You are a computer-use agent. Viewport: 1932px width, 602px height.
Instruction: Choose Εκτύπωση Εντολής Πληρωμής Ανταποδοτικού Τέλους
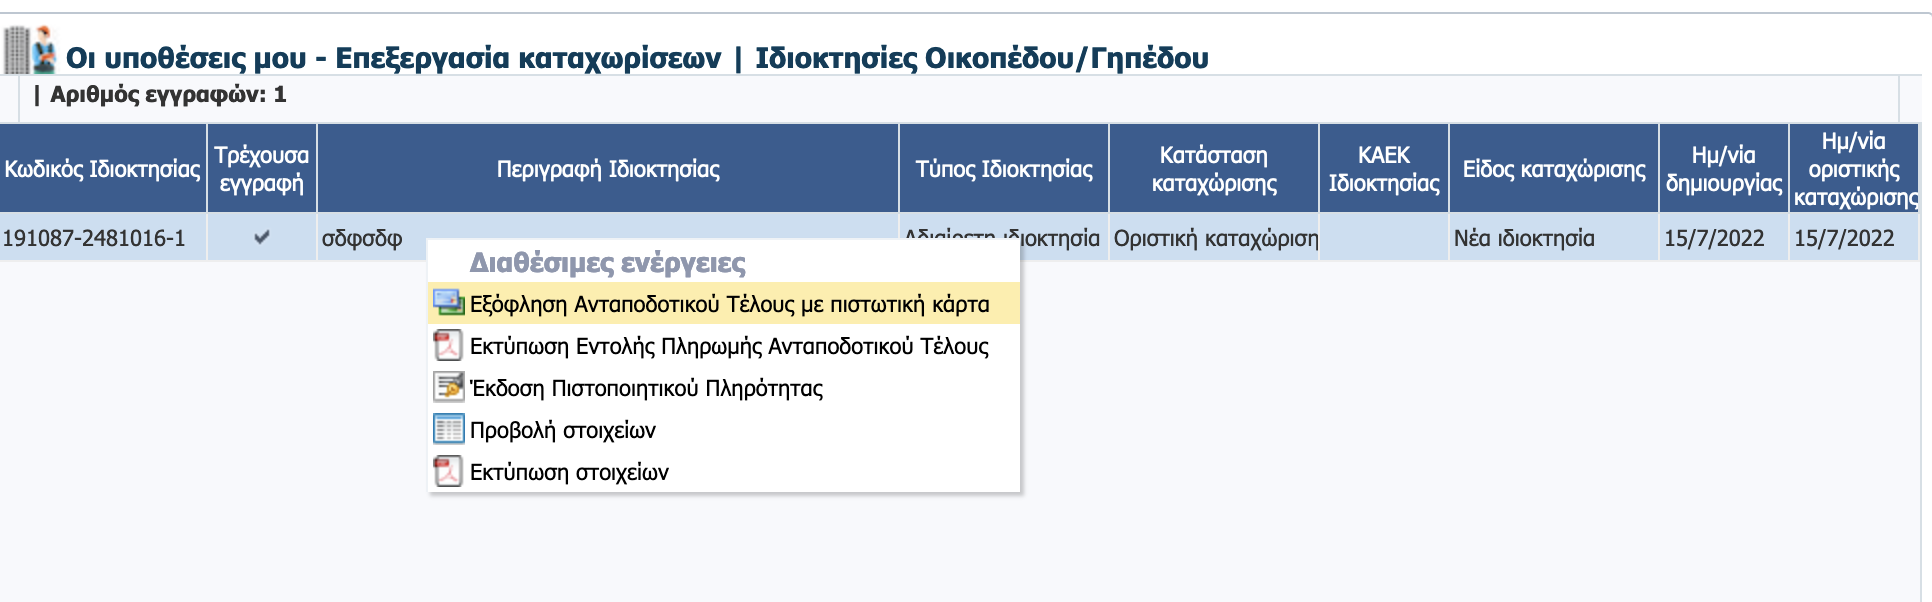tap(729, 346)
